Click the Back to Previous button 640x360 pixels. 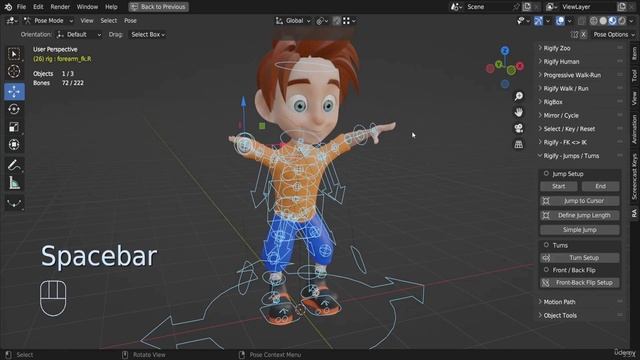tap(158, 7)
